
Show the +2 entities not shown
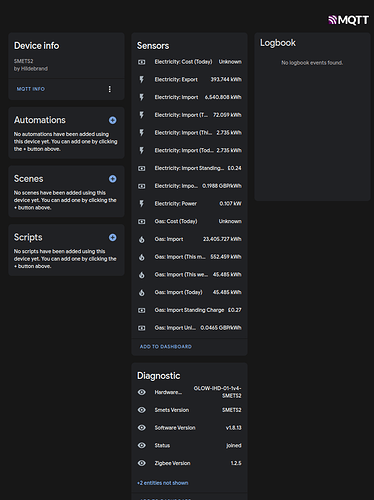[x=163, y=483]
